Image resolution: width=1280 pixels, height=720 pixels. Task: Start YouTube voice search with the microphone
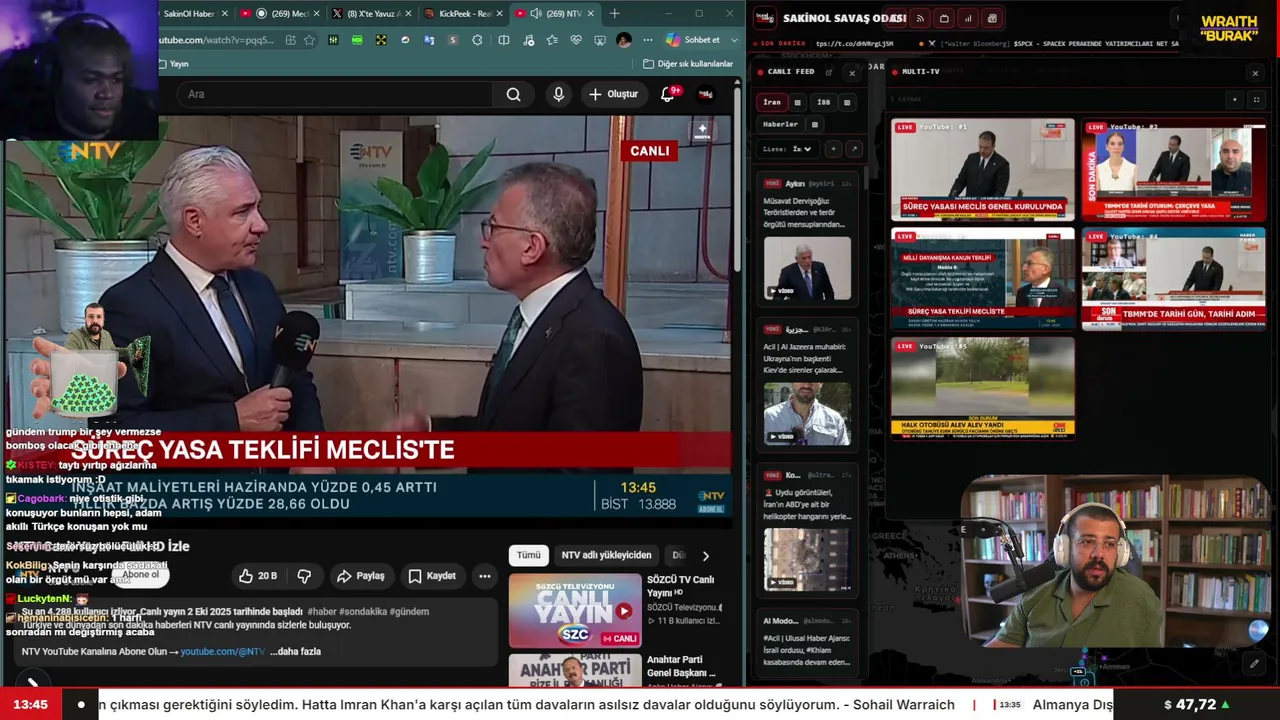pyautogui.click(x=559, y=94)
